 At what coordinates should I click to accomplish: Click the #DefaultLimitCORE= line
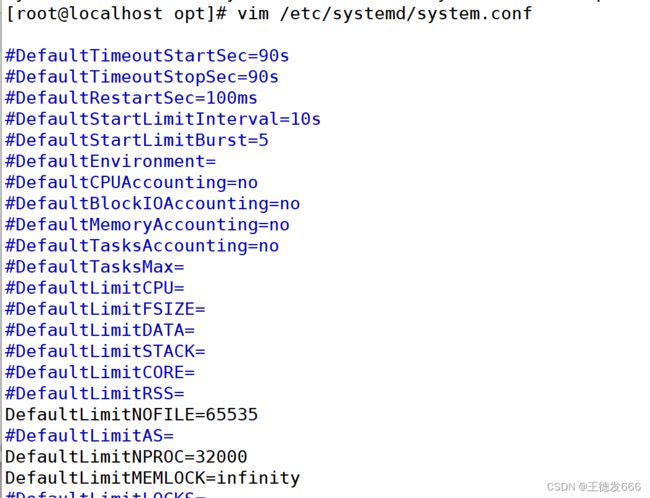pyautogui.click(x=99, y=372)
